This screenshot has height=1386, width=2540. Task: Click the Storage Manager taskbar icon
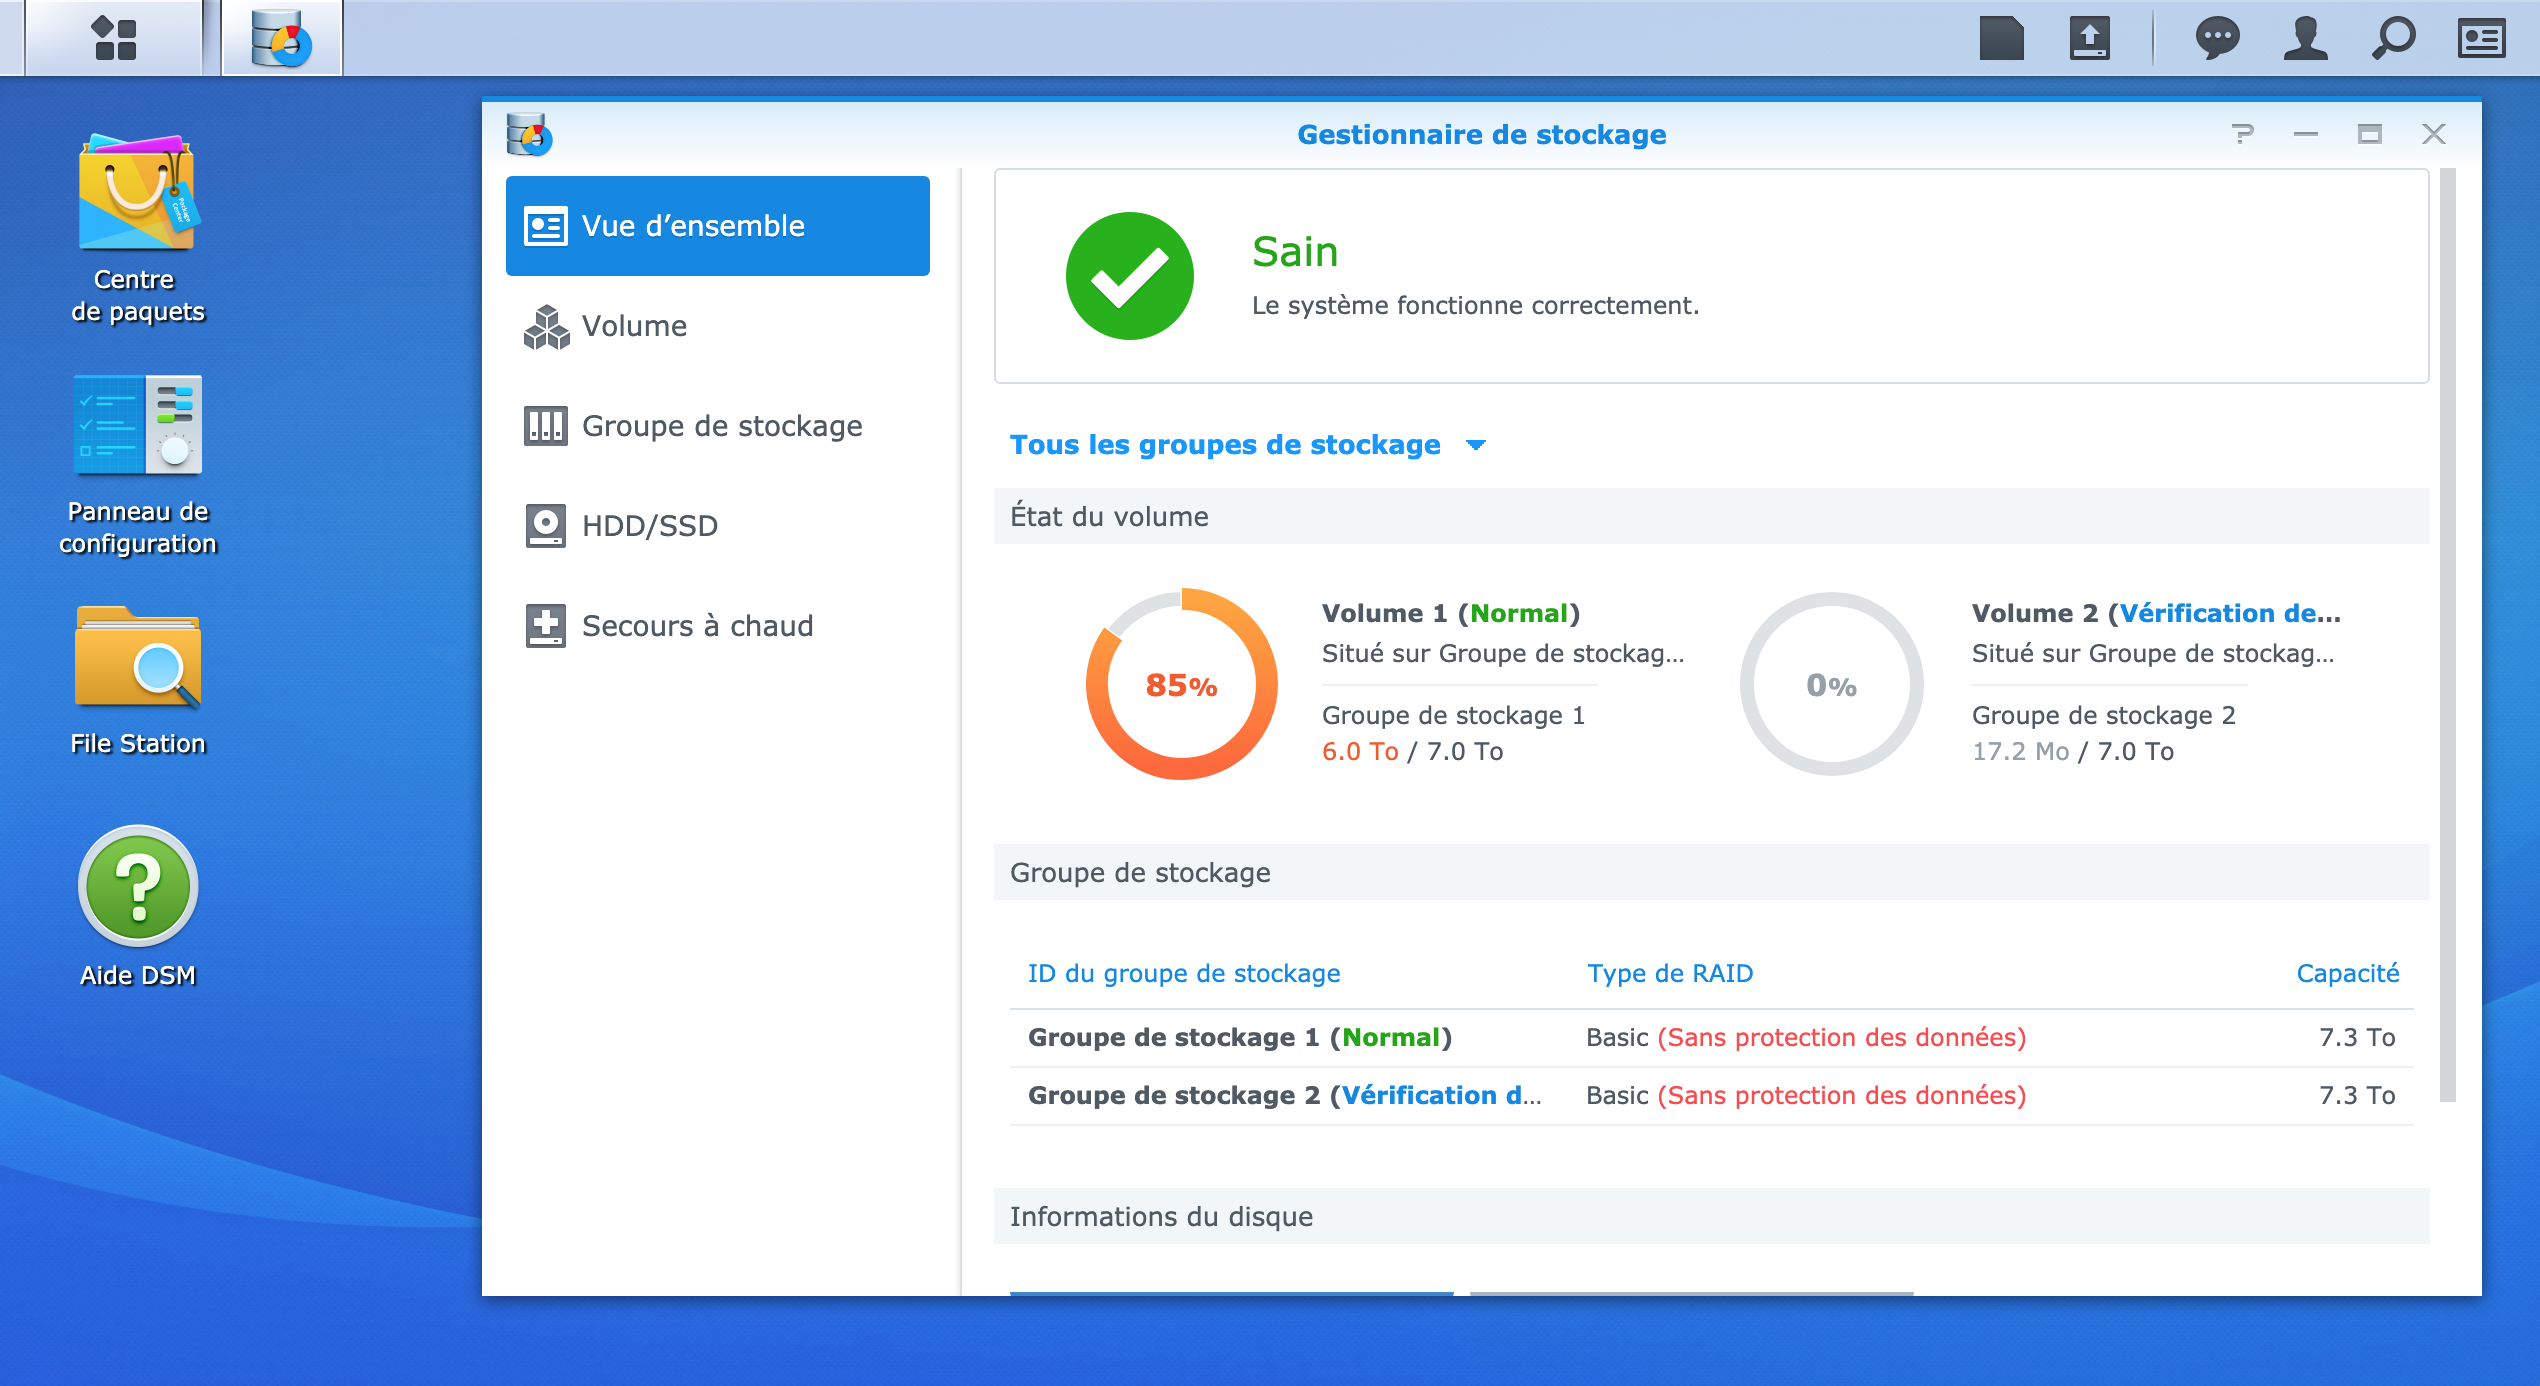(281, 38)
